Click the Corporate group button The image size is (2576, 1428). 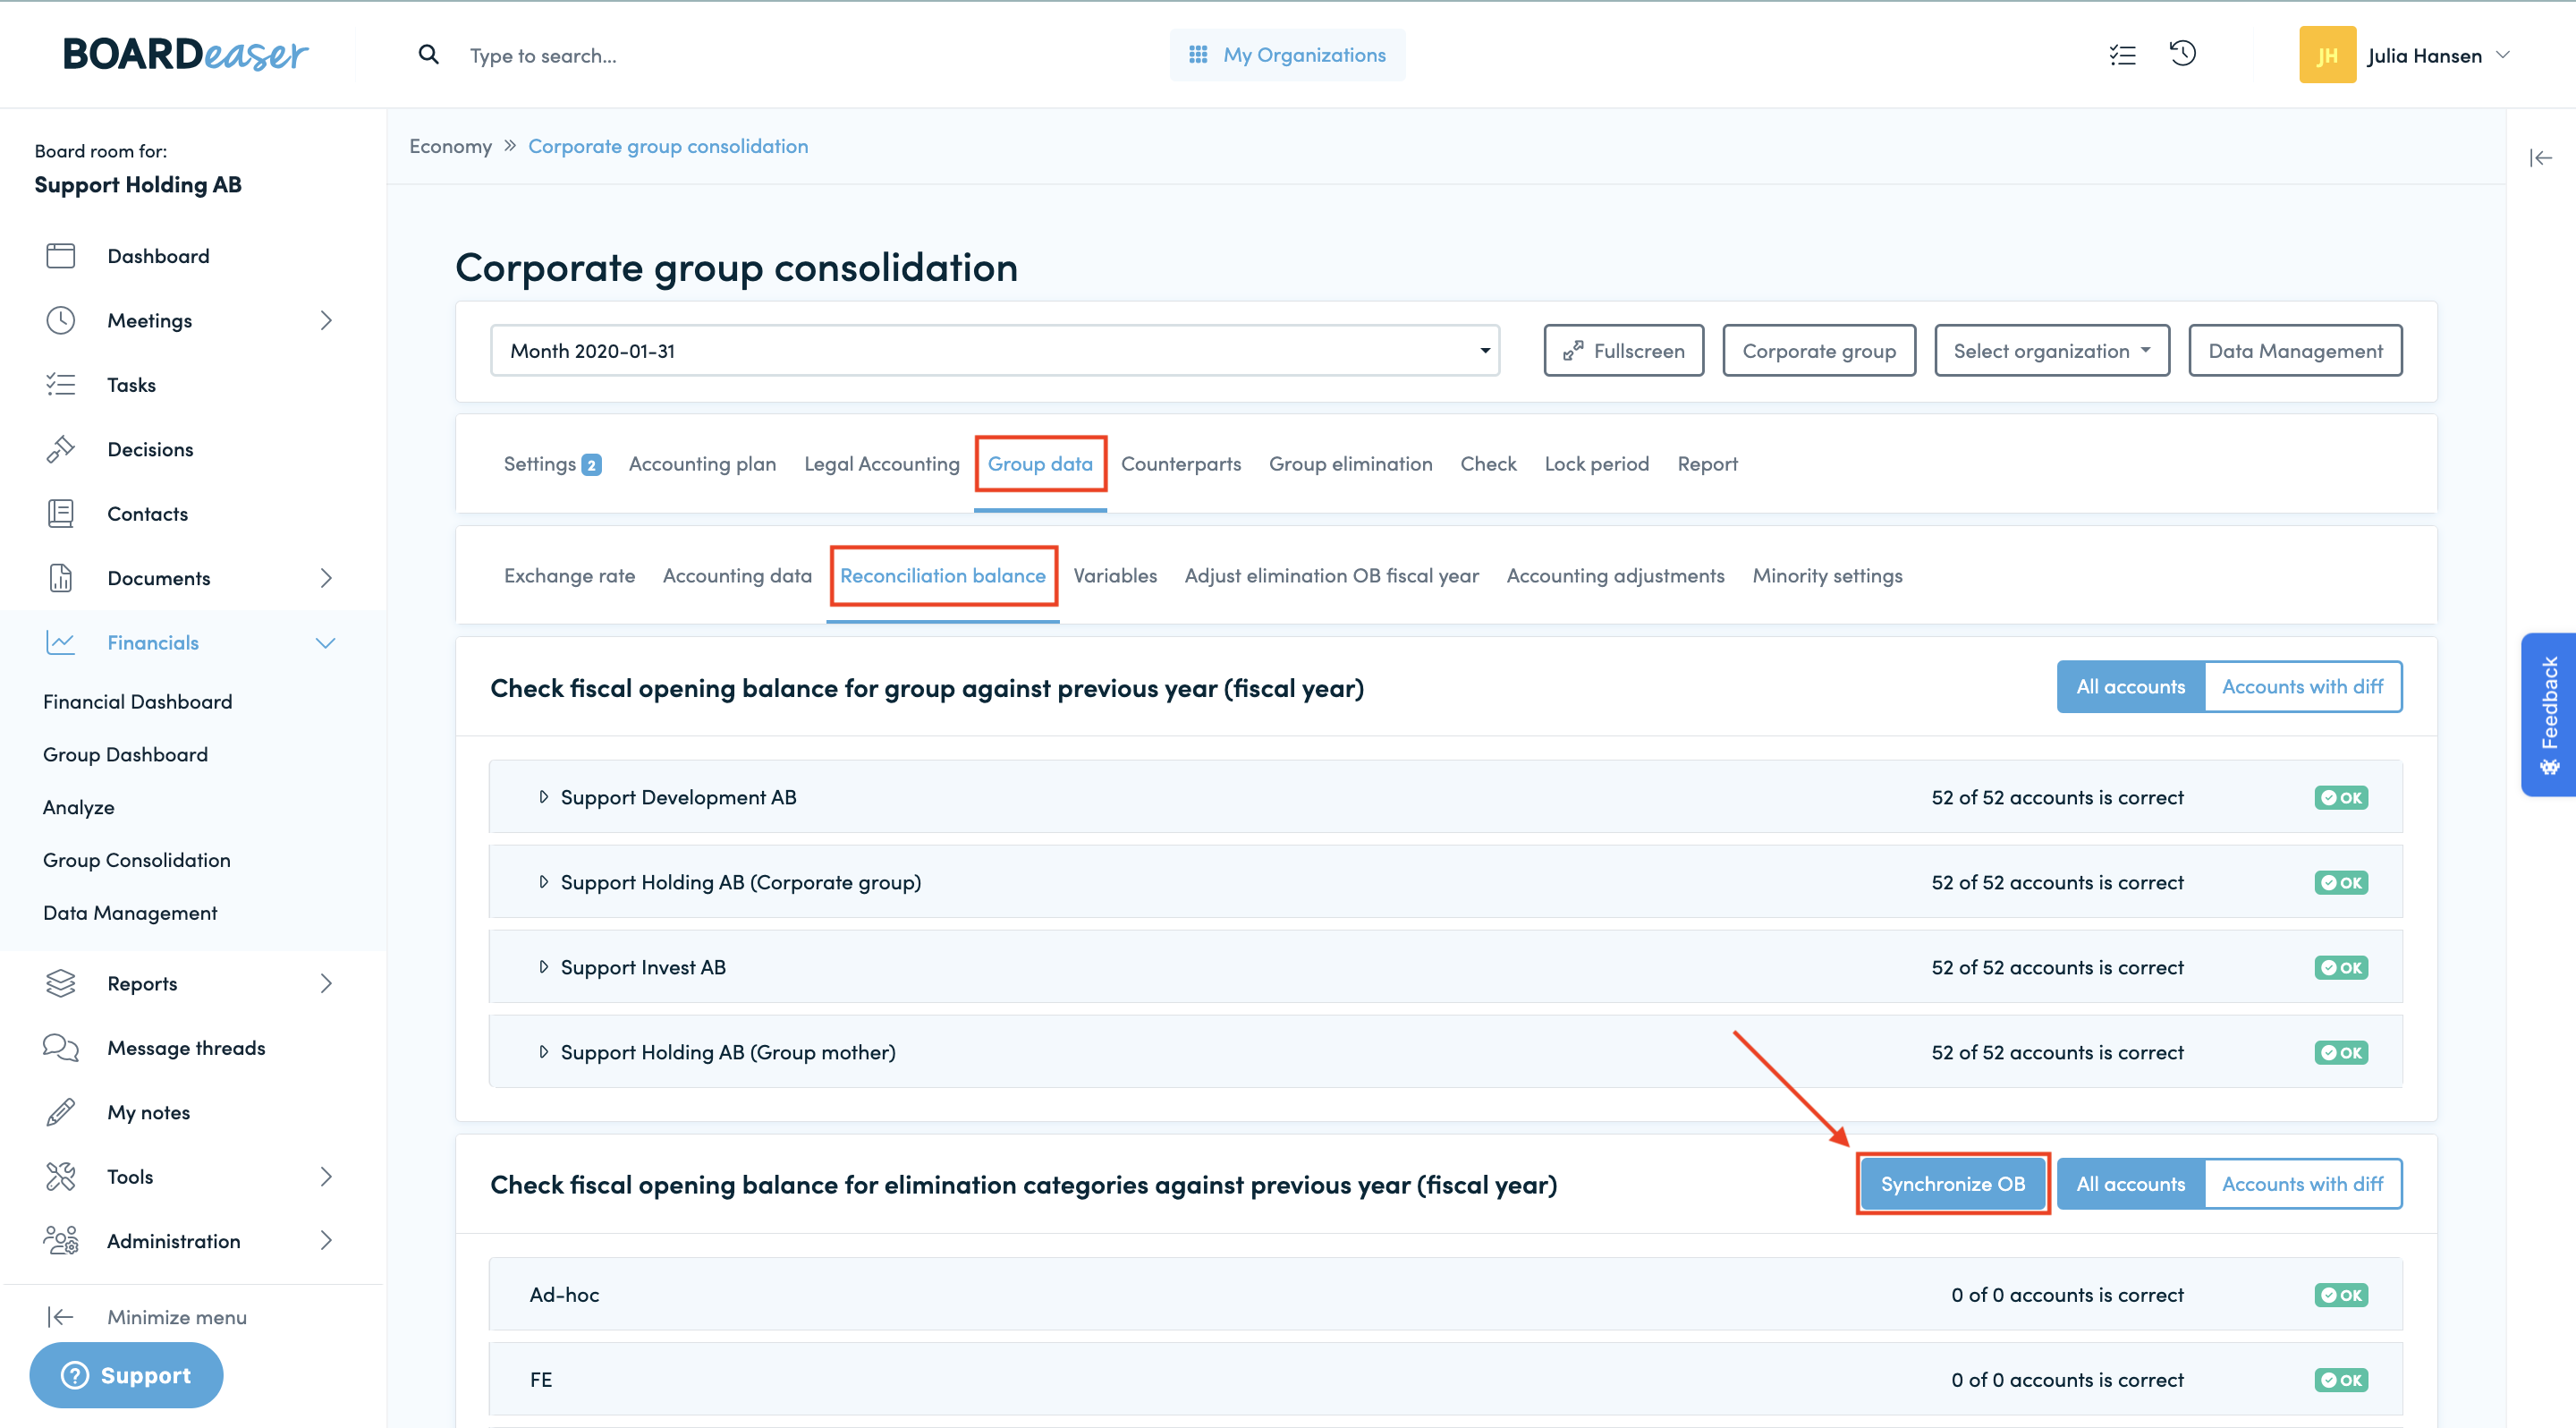[1819, 351]
